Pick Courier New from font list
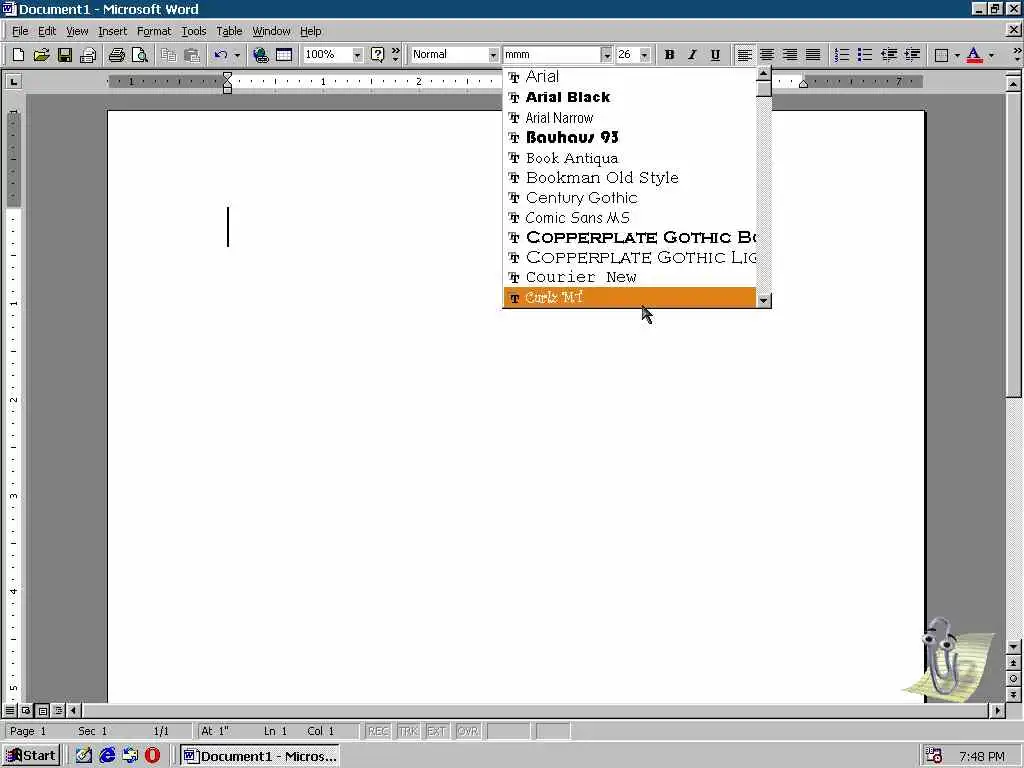This screenshot has width=1024, height=768. [630, 277]
